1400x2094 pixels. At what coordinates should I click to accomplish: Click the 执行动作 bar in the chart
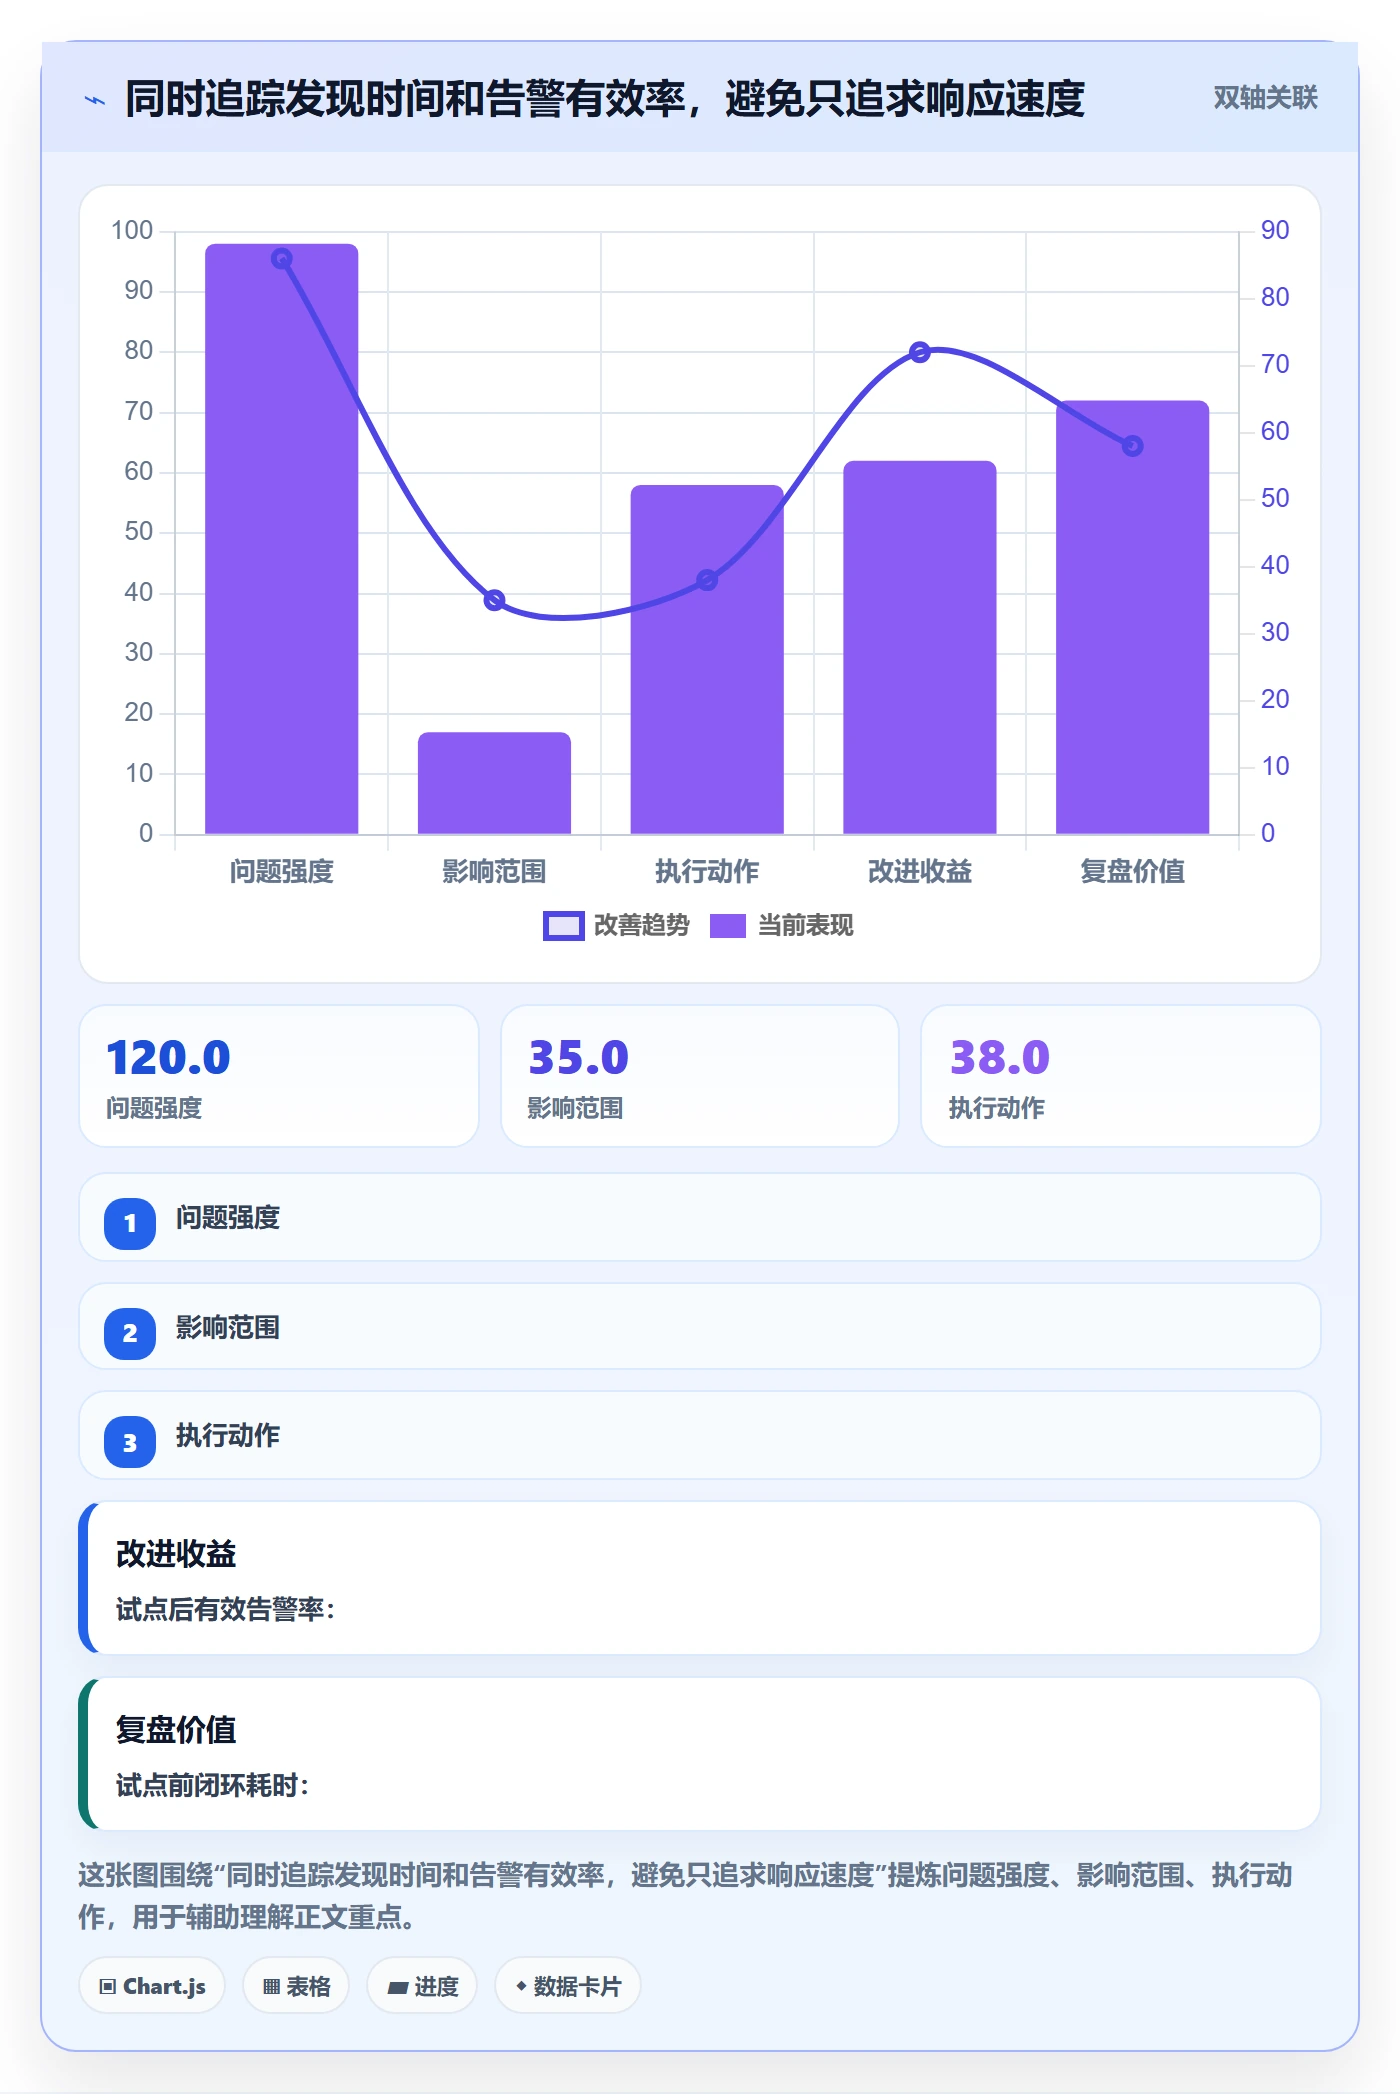tap(707, 660)
